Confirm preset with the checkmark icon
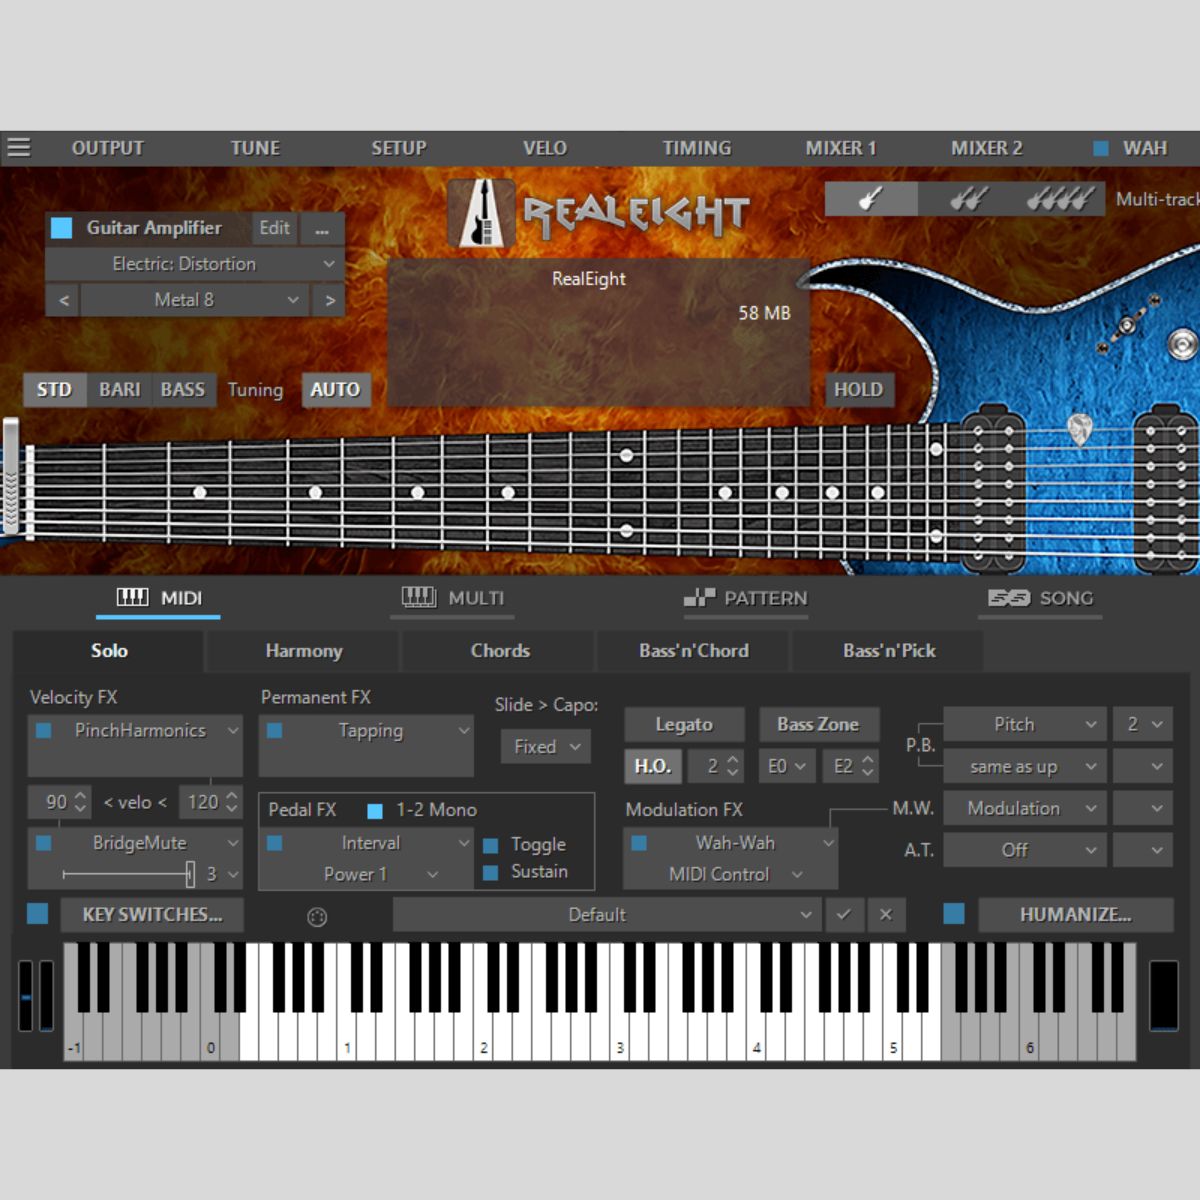This screenshot has width=1200, height=1200. pos(844,915)
